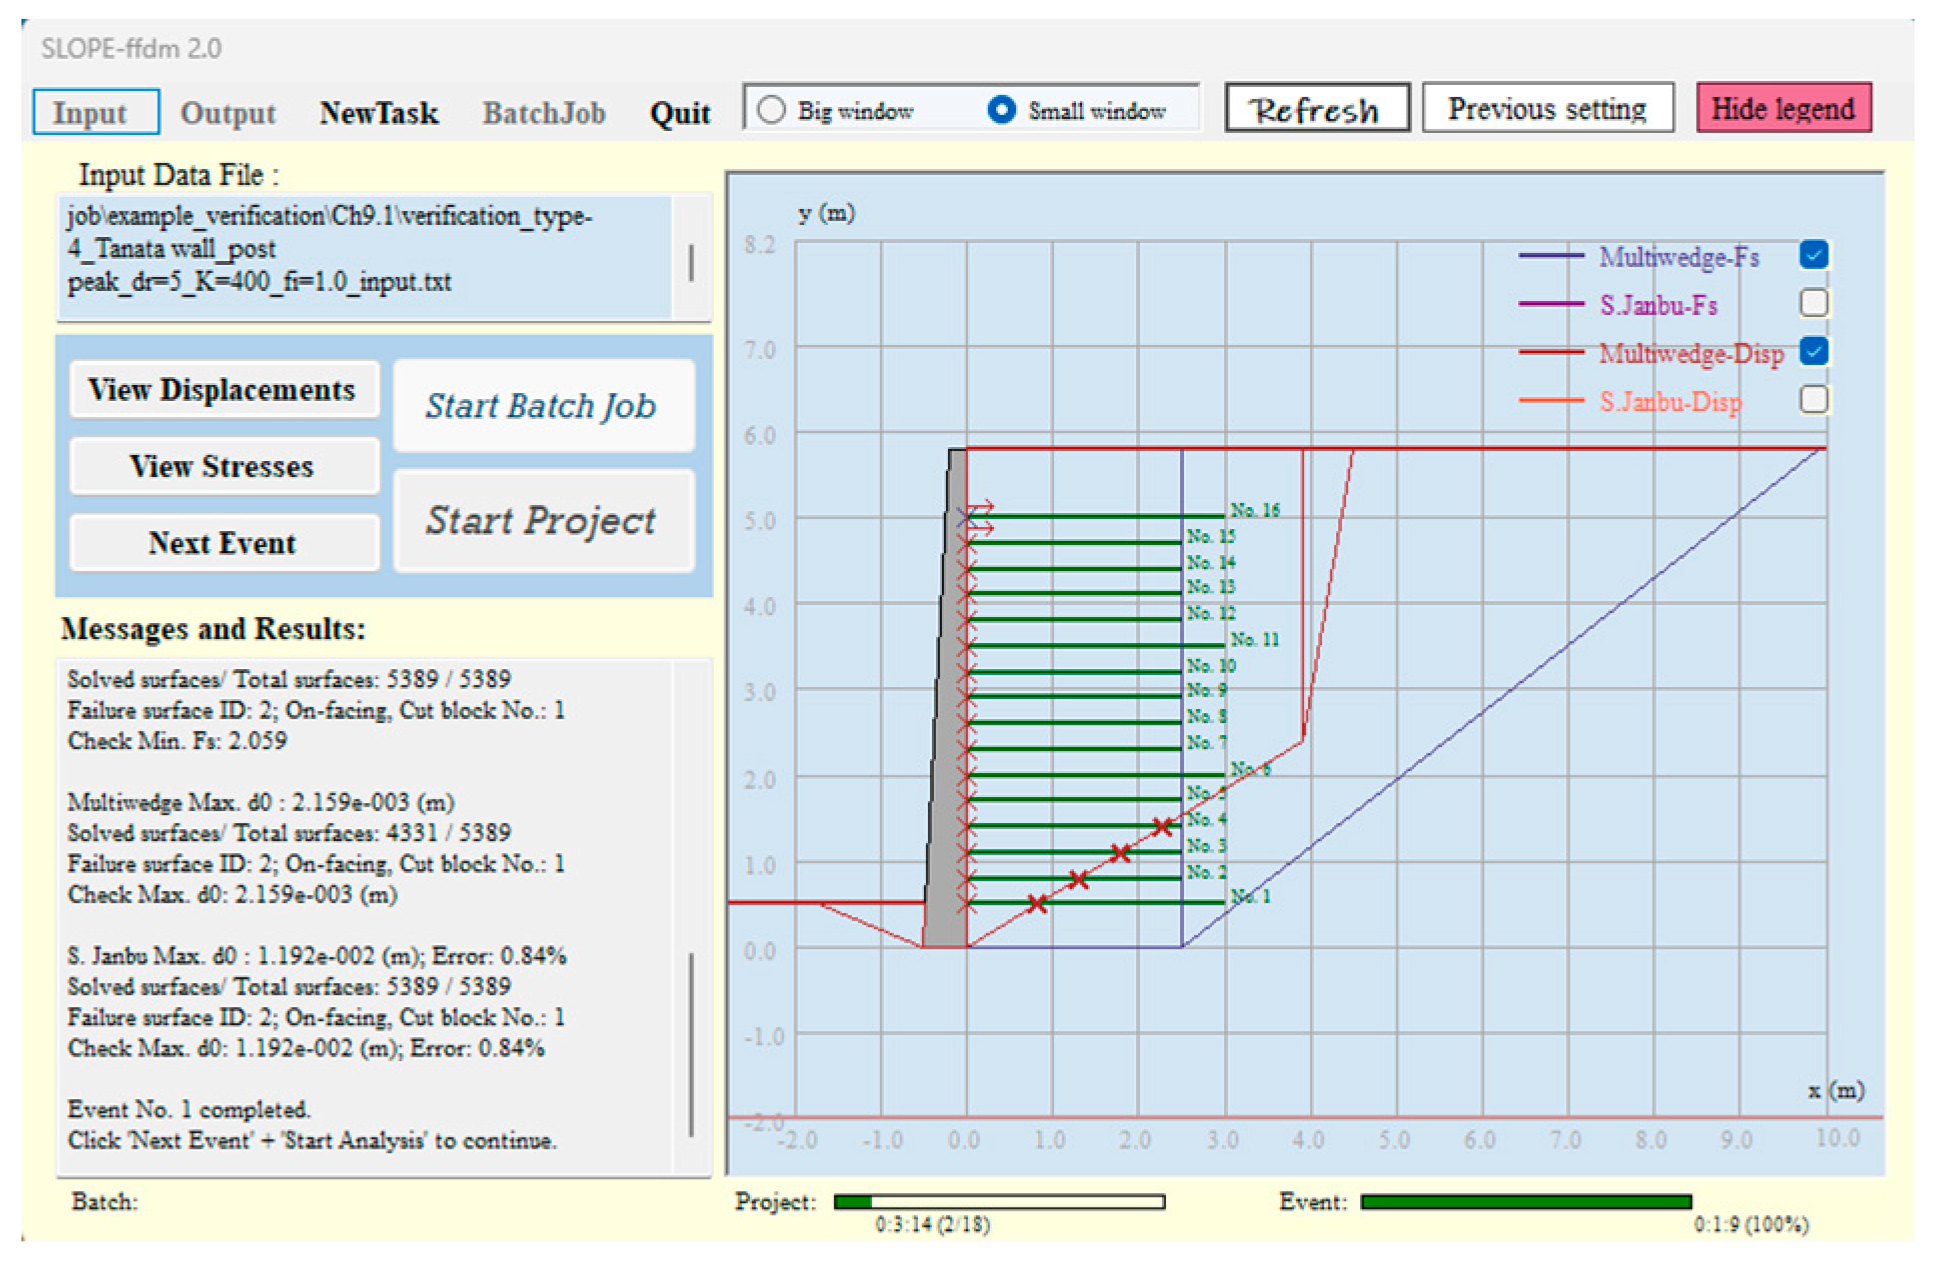Open the BatchJob menu item
The image size is (1936, 1265).
coord(544,113)
